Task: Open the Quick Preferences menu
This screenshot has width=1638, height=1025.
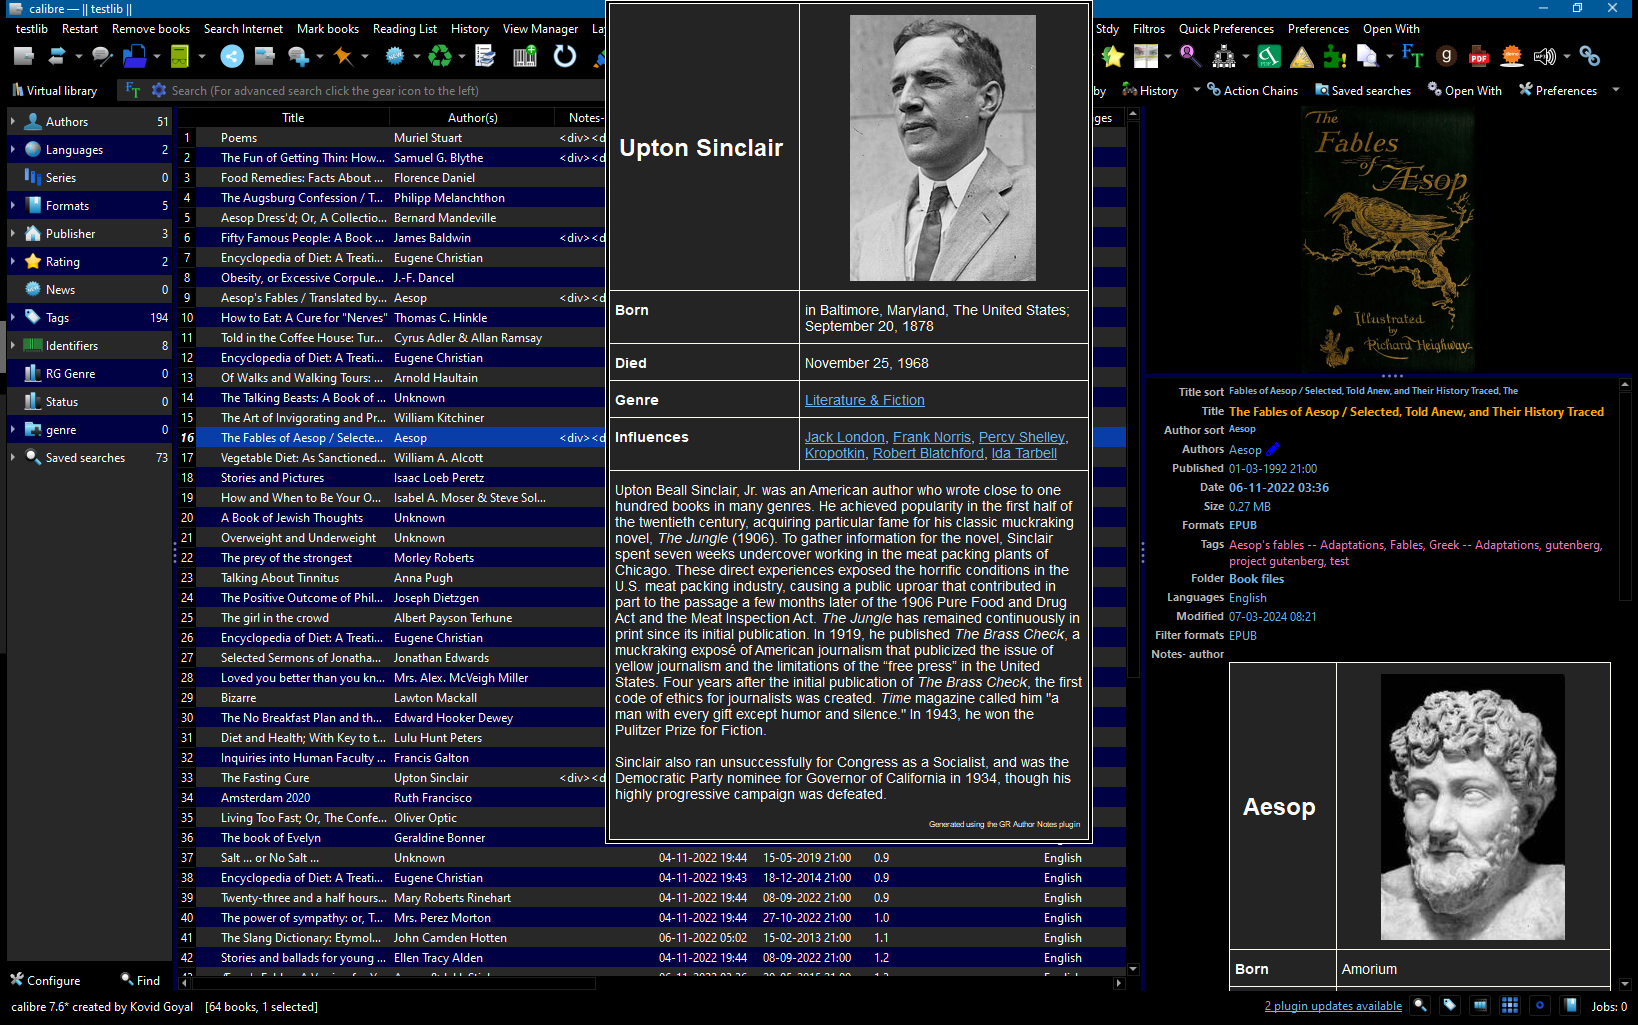Action: [x=1226, y=29]
